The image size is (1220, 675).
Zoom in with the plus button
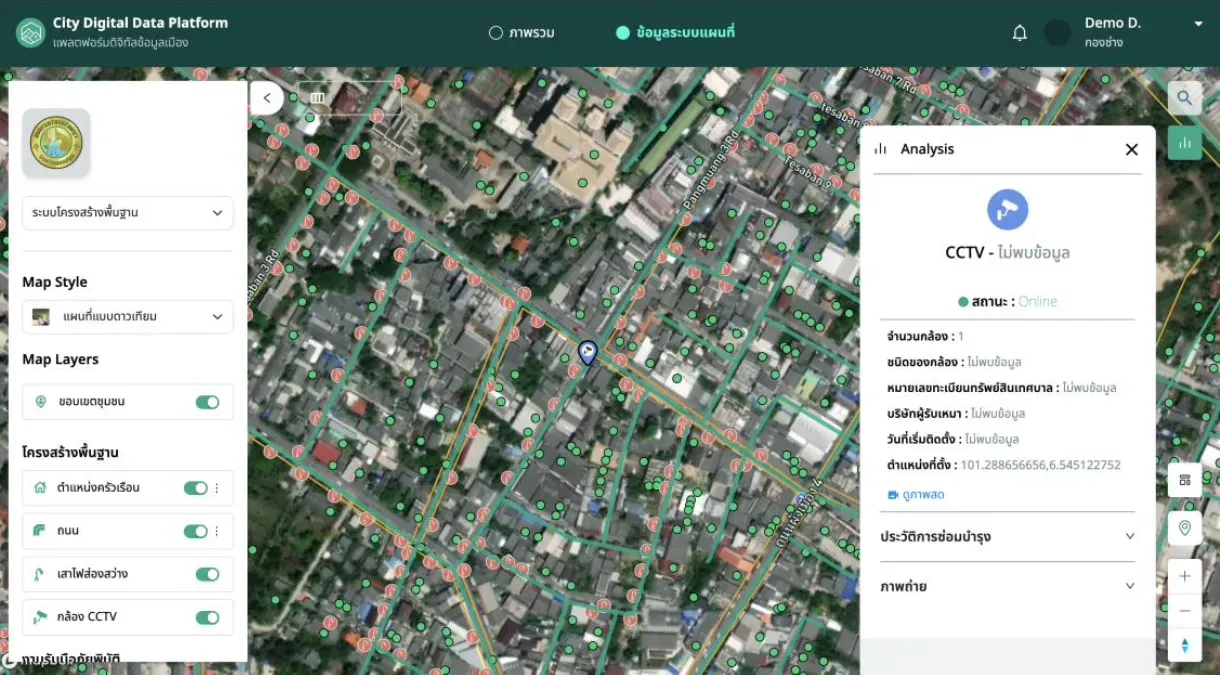1184,576
